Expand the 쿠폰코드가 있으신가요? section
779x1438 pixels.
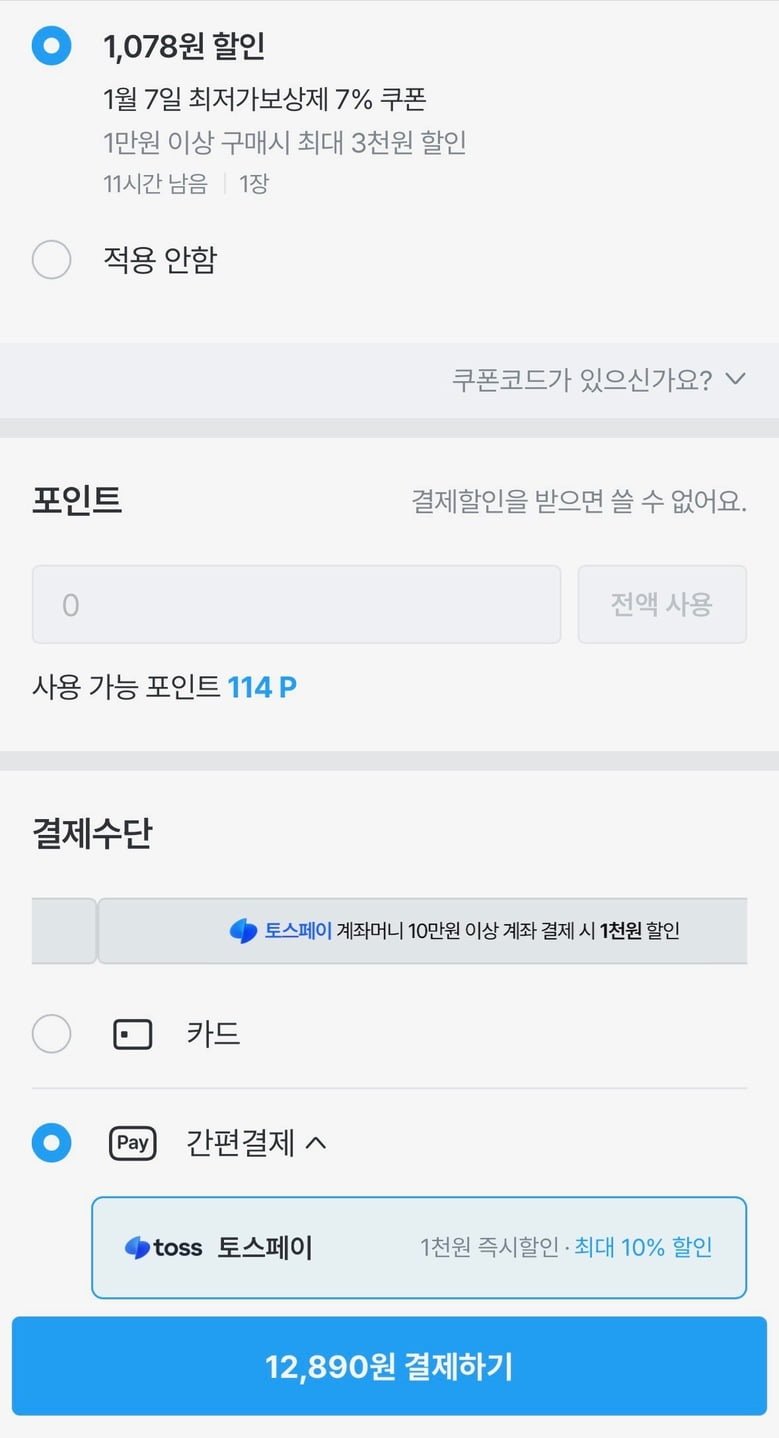click(598, 380)
